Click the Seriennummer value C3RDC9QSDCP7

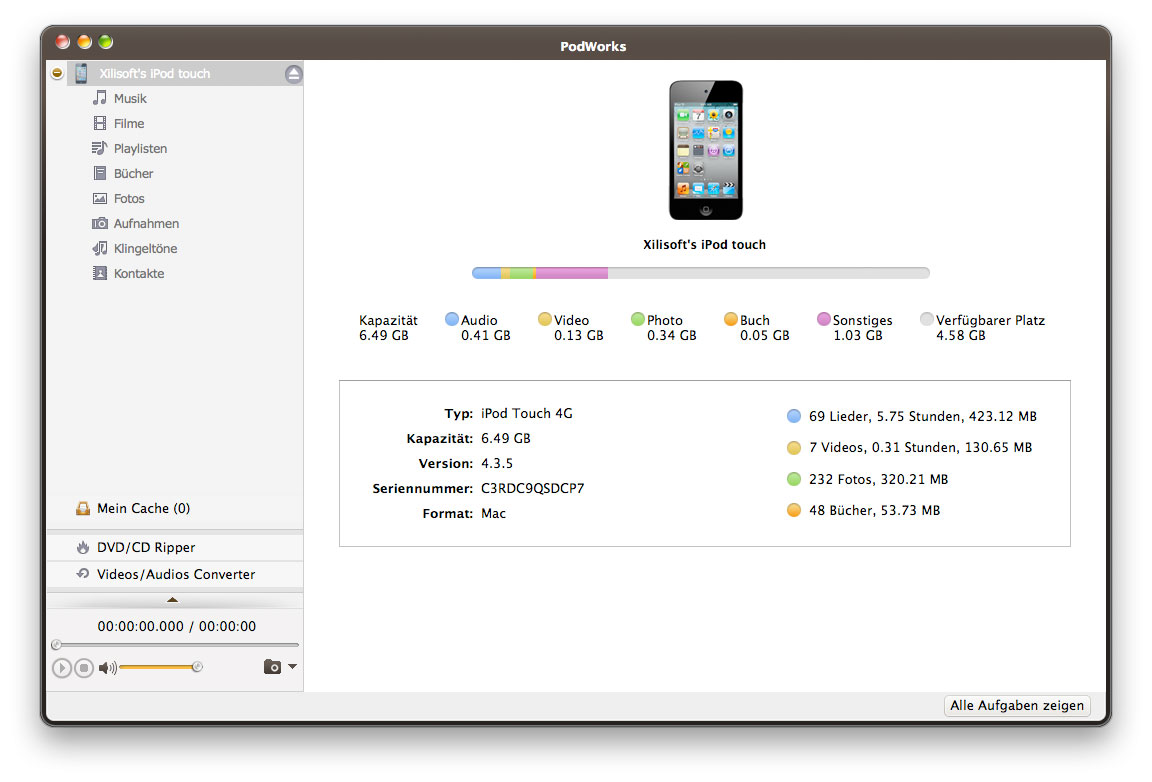pos(533,488)
